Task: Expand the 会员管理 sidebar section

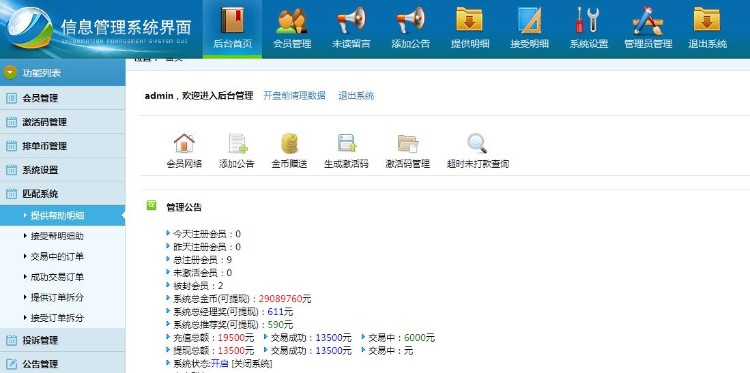Action: point(63,98)
